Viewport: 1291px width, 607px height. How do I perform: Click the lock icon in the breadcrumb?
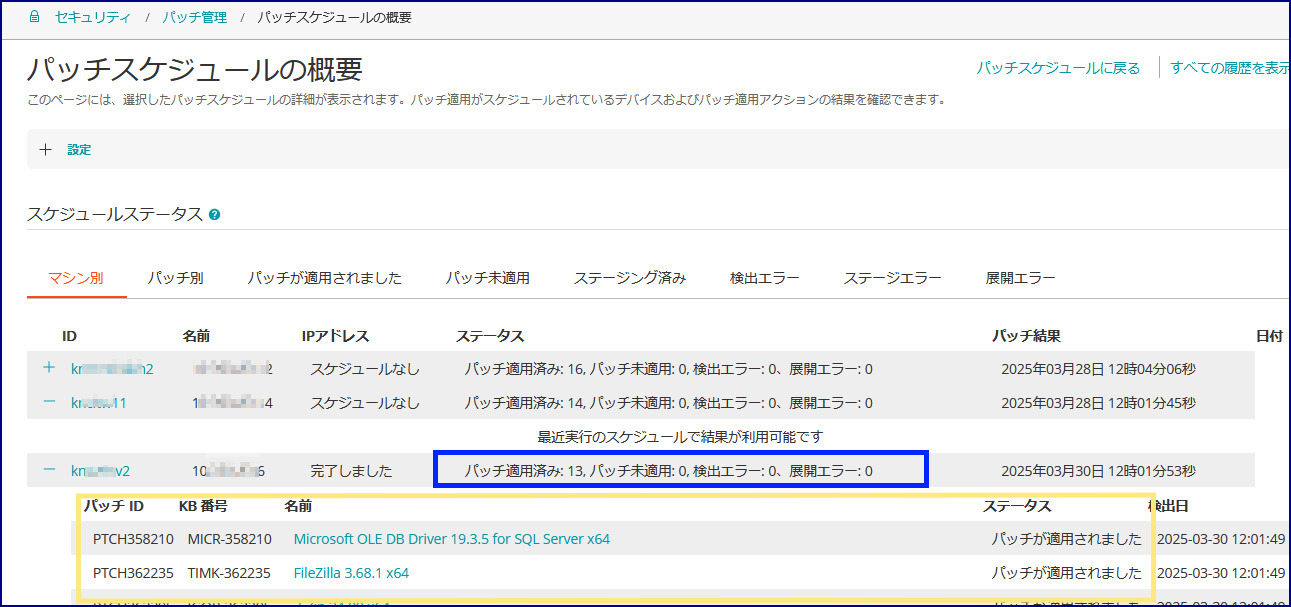click(35, 17)
